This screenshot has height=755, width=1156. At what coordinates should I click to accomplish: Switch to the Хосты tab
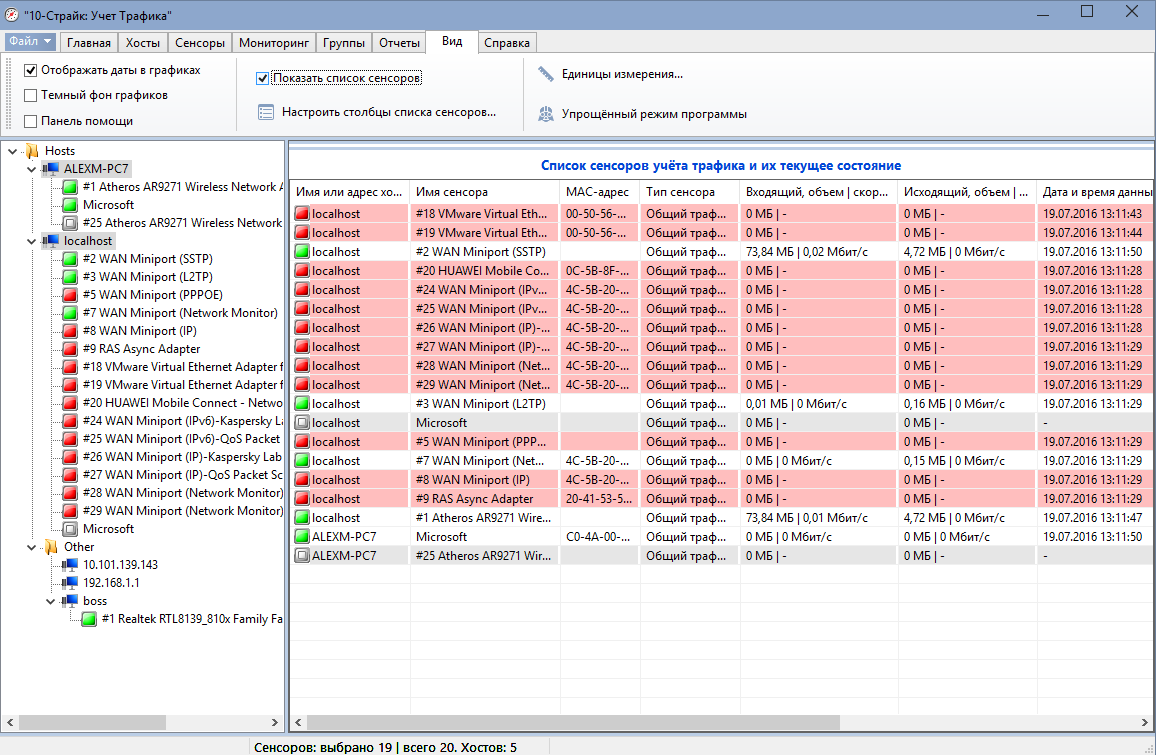click(x=142, y=43)
